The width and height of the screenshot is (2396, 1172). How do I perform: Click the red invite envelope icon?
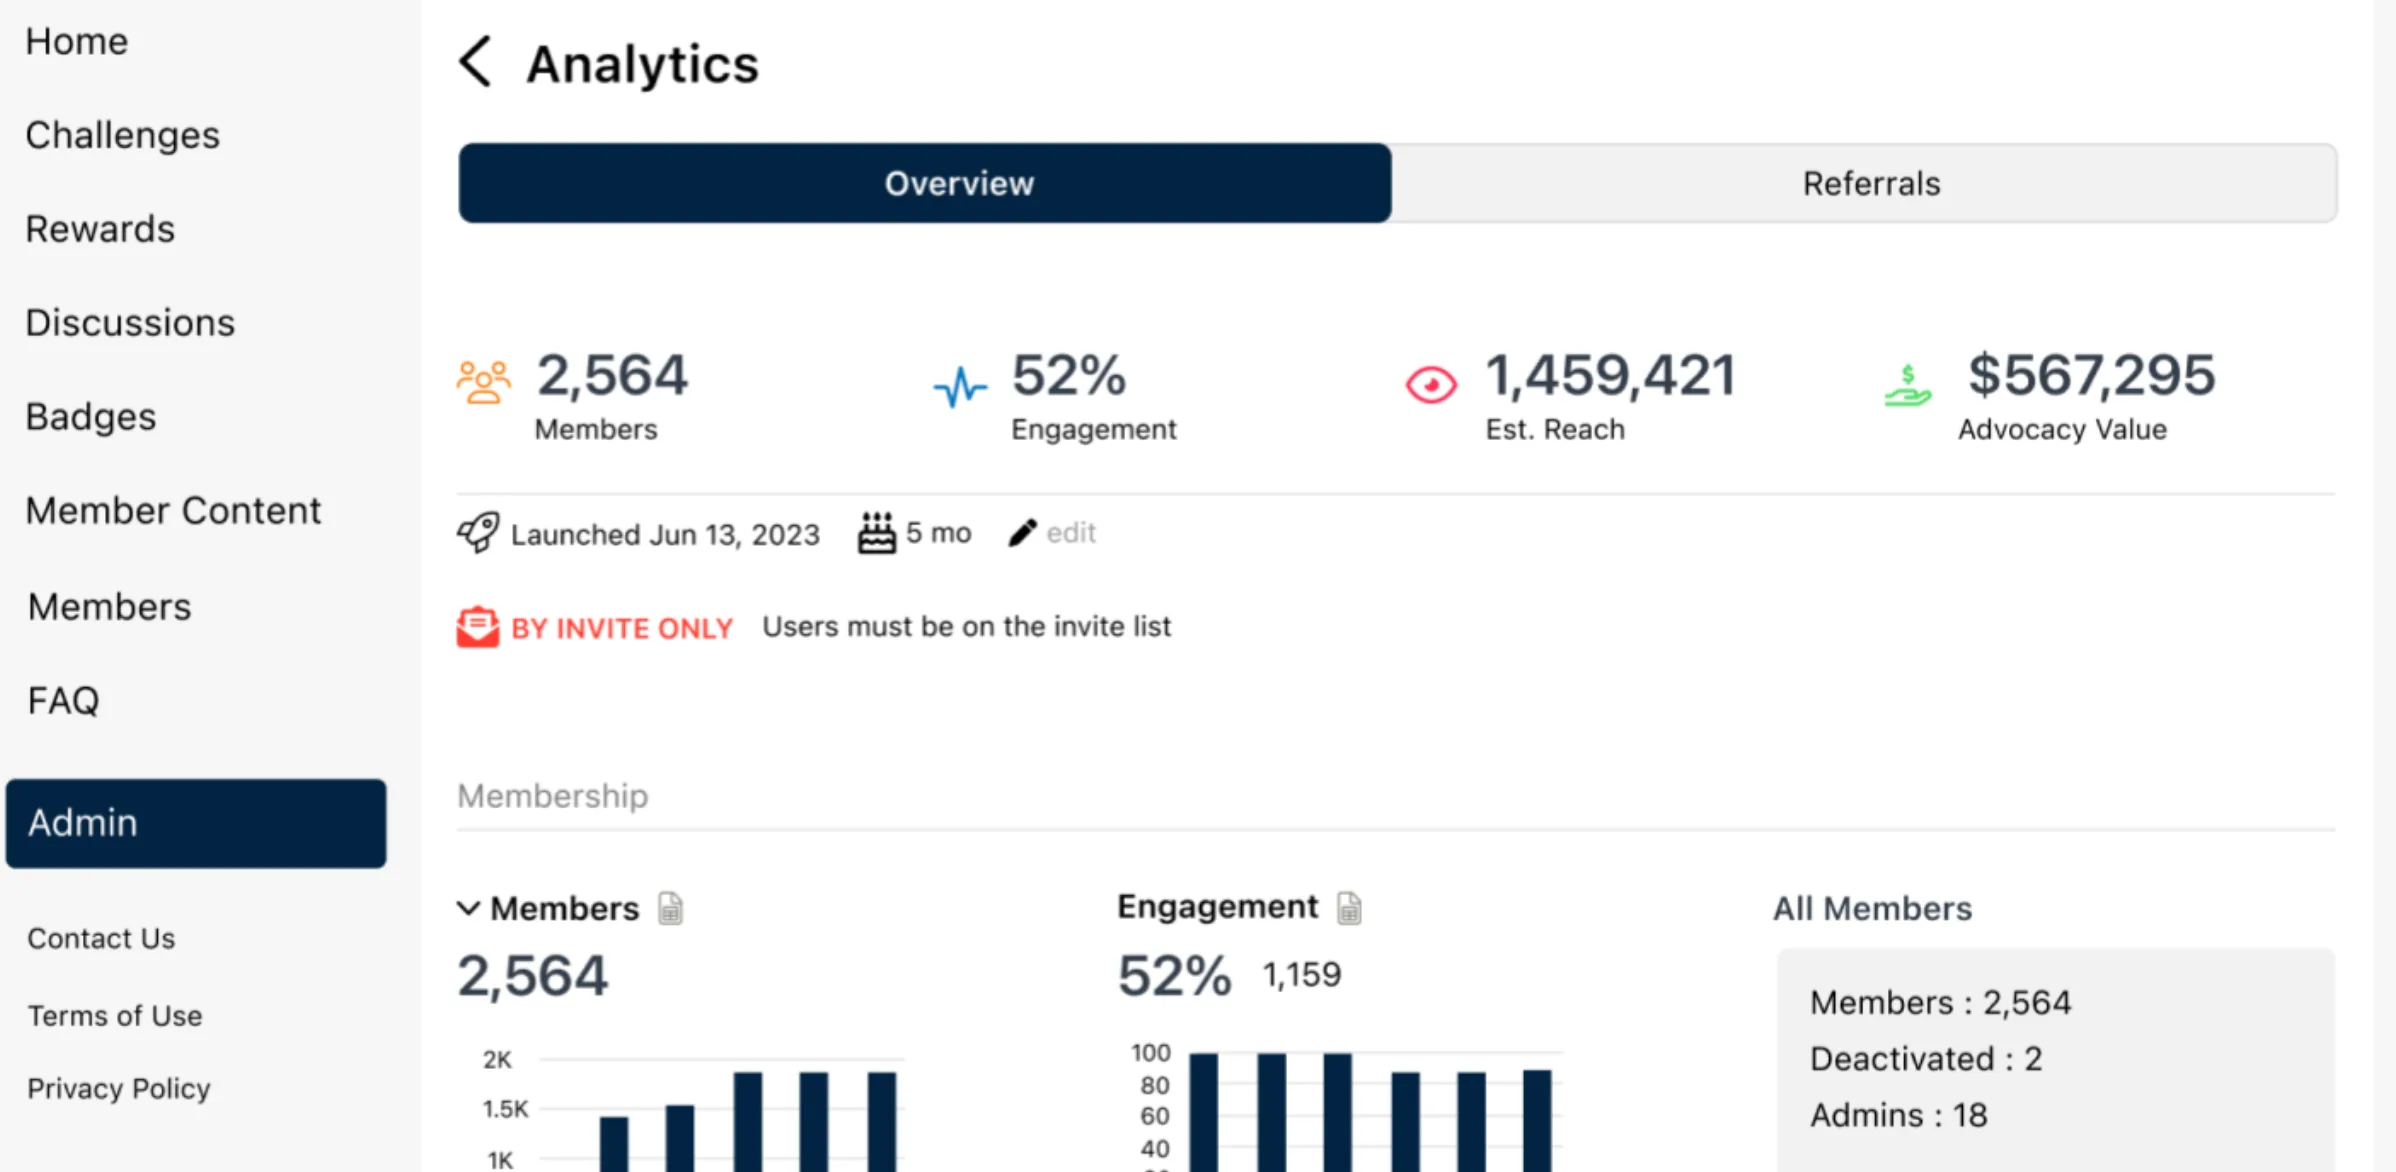478,627
